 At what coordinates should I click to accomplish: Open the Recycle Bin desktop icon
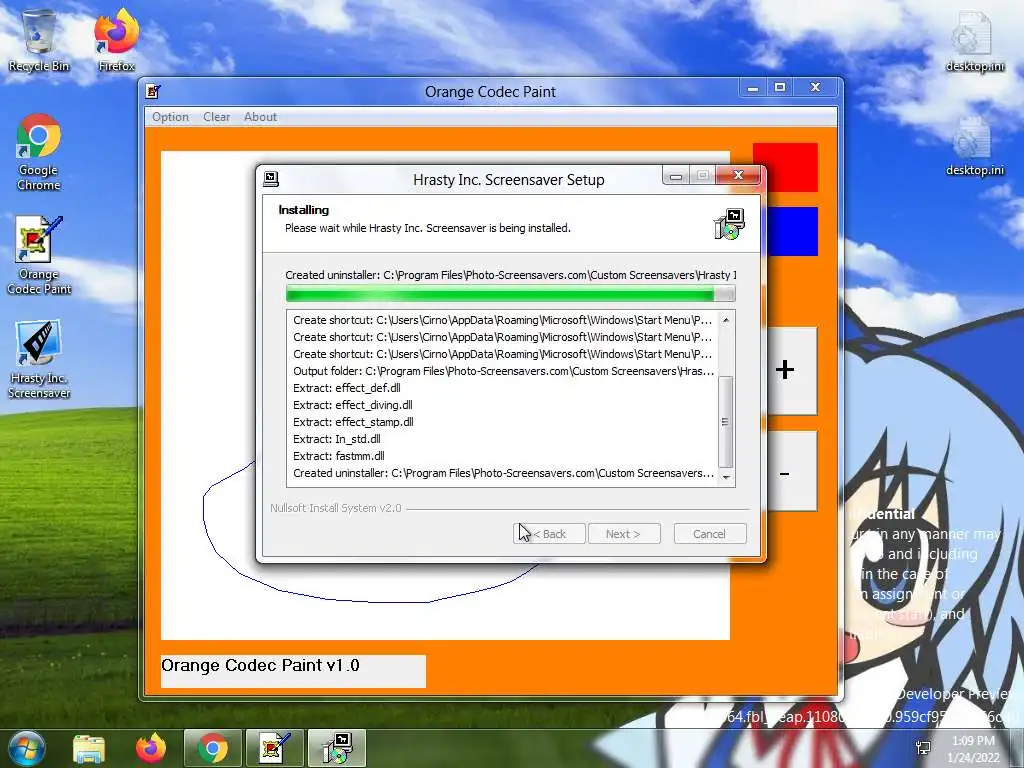pos(39,40)
